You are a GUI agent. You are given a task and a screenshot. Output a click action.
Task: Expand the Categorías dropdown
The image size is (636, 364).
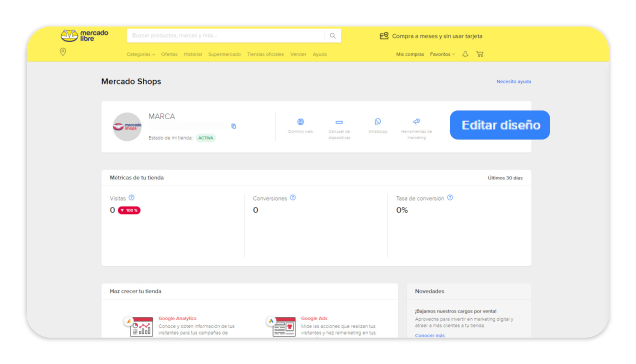pyautogui.click(x=141, y=54)
